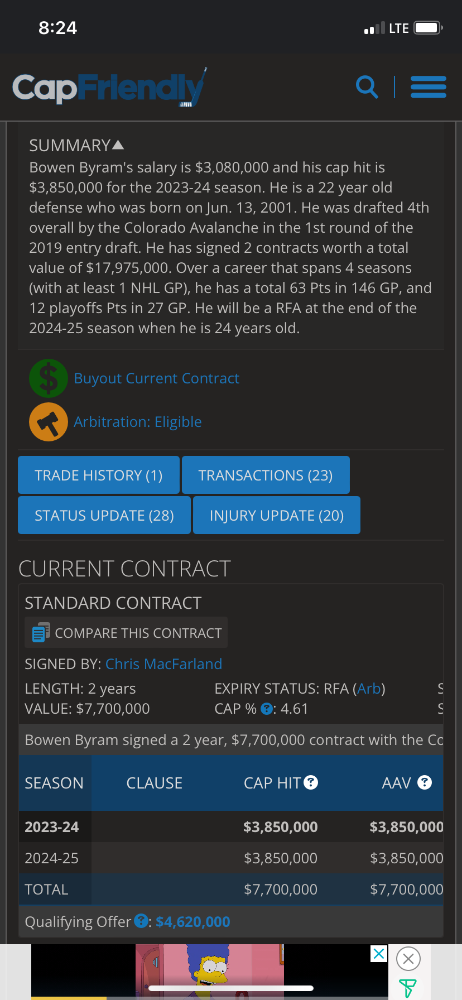
Task: Open the Buyout Current Contract link
Action: click(156, 378)
